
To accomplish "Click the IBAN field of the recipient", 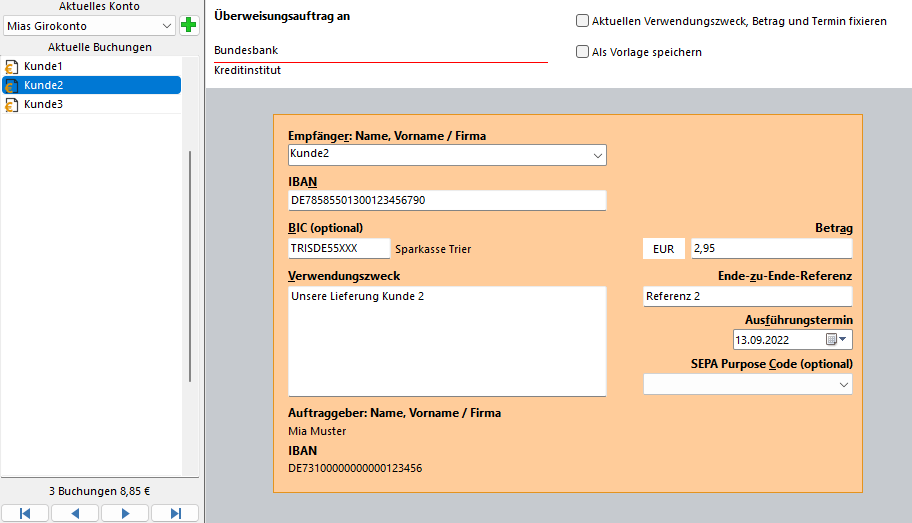I will 447,200.
